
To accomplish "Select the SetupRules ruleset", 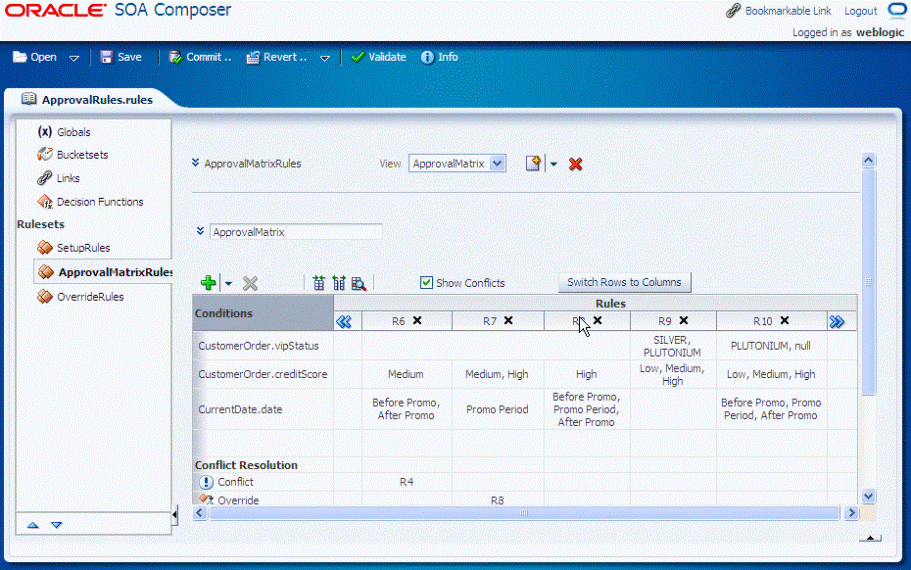I will pos(83,248).
